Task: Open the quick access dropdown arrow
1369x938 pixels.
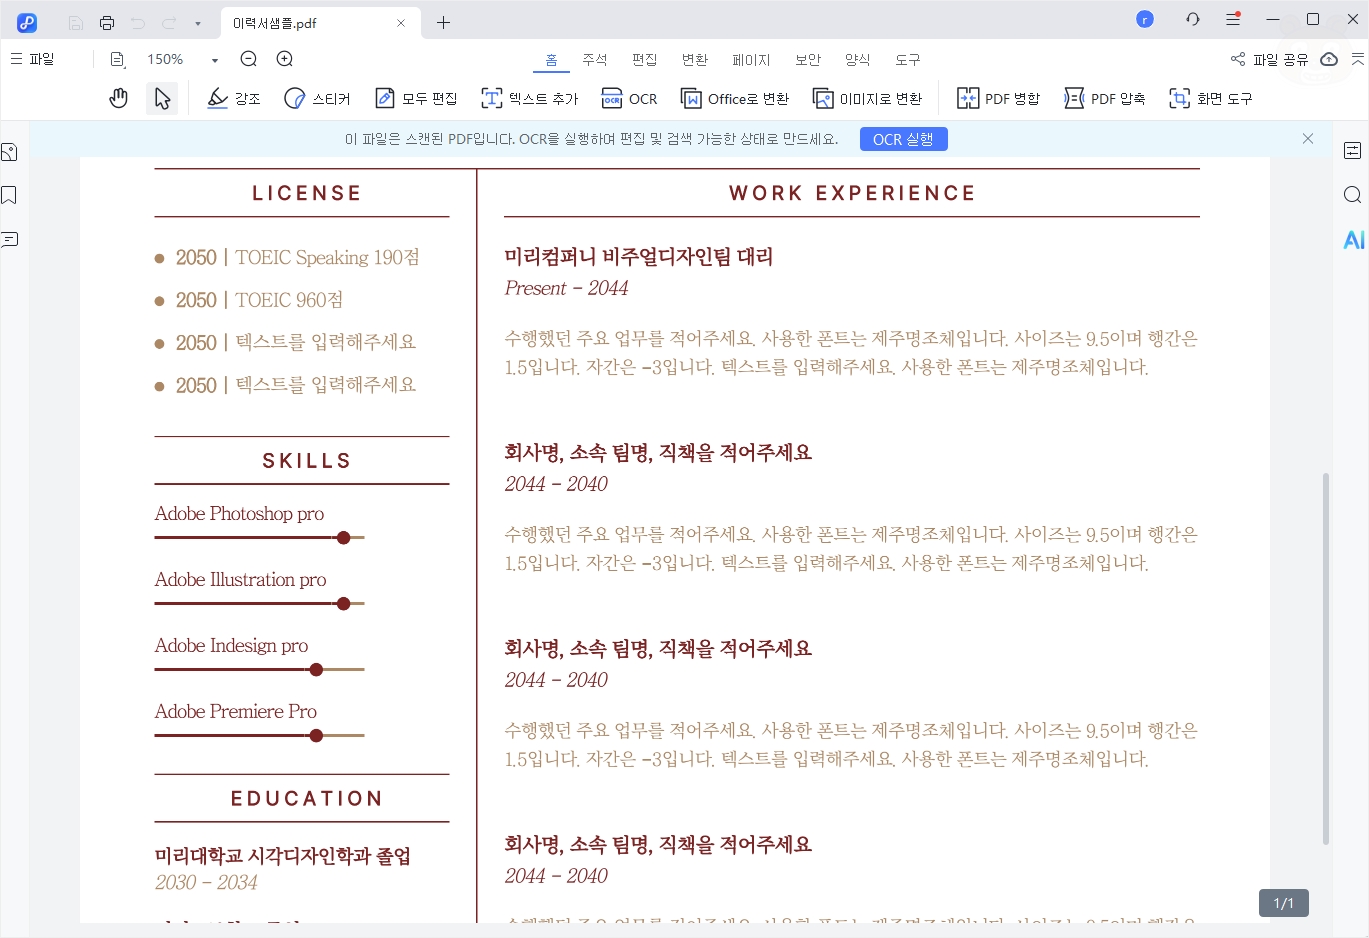Action: pyautogui.click(x=198, y=23)
